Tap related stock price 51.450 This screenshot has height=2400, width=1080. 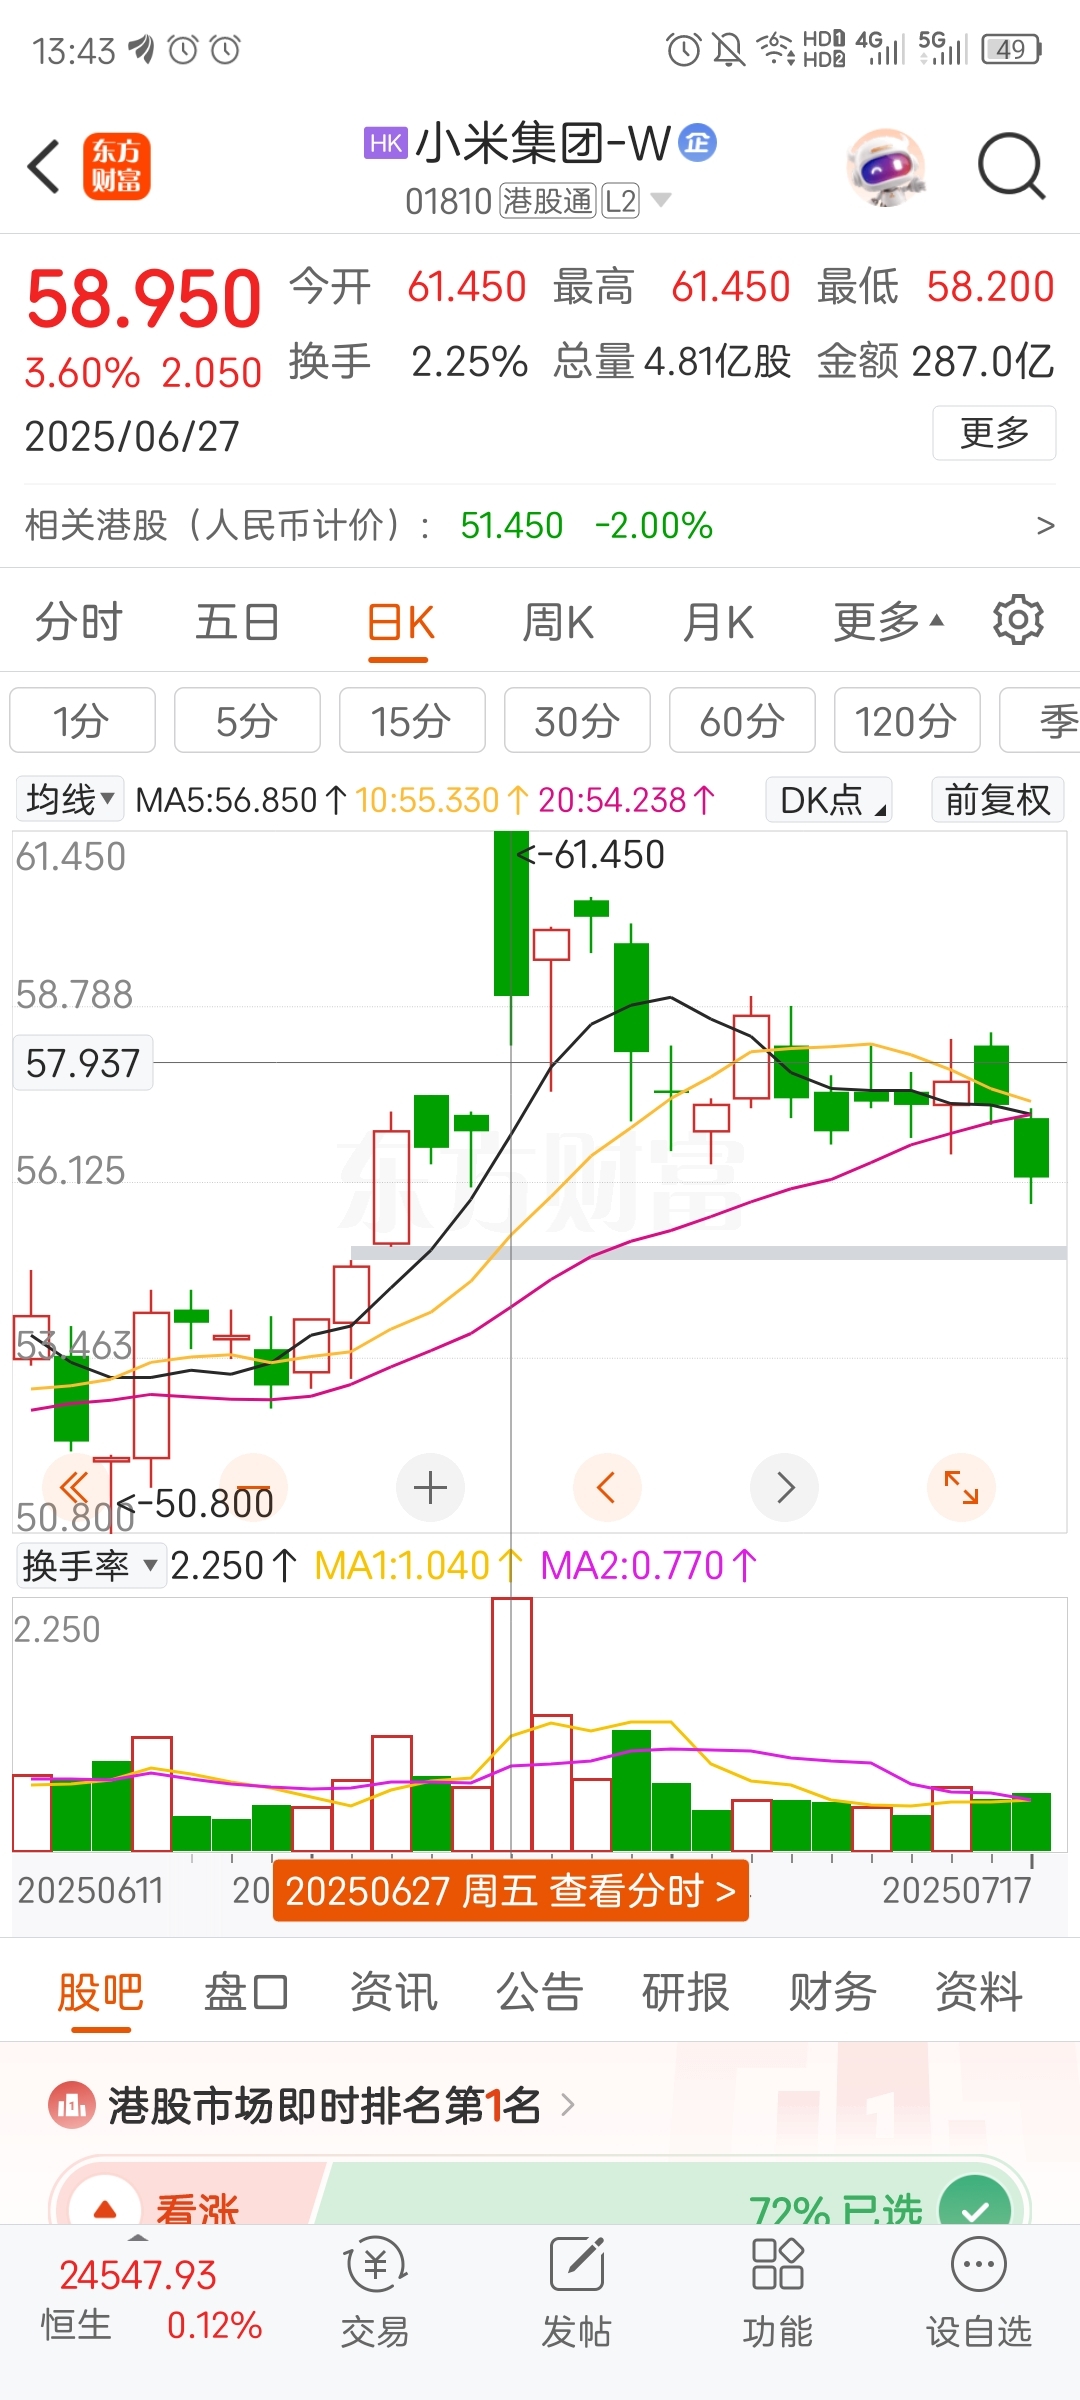(x=511, y=525)
